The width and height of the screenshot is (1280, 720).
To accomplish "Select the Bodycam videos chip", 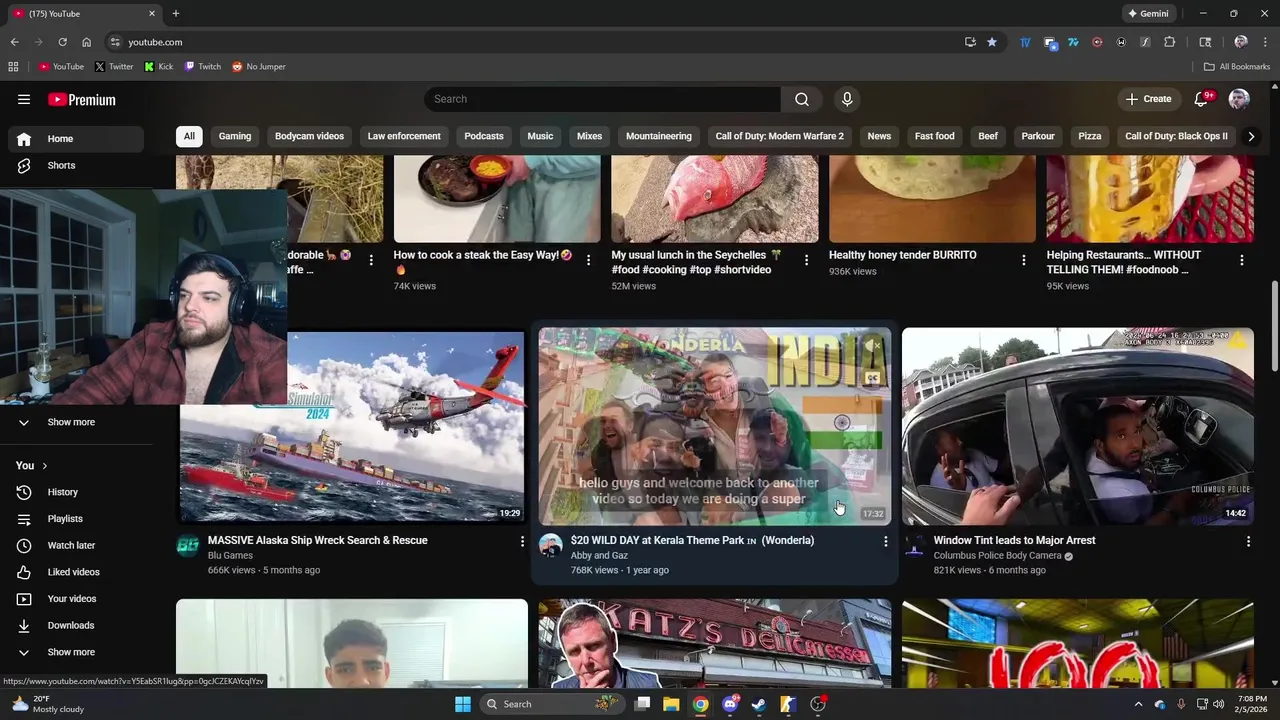I will coord(309,136).
